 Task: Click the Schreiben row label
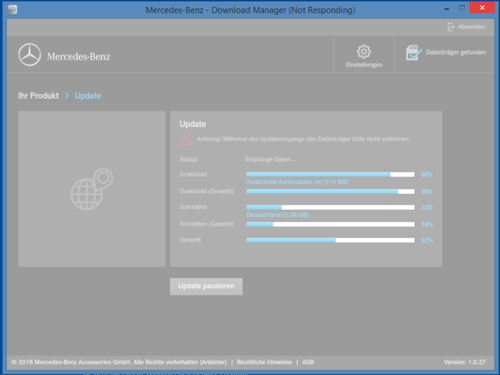[193, 207]
